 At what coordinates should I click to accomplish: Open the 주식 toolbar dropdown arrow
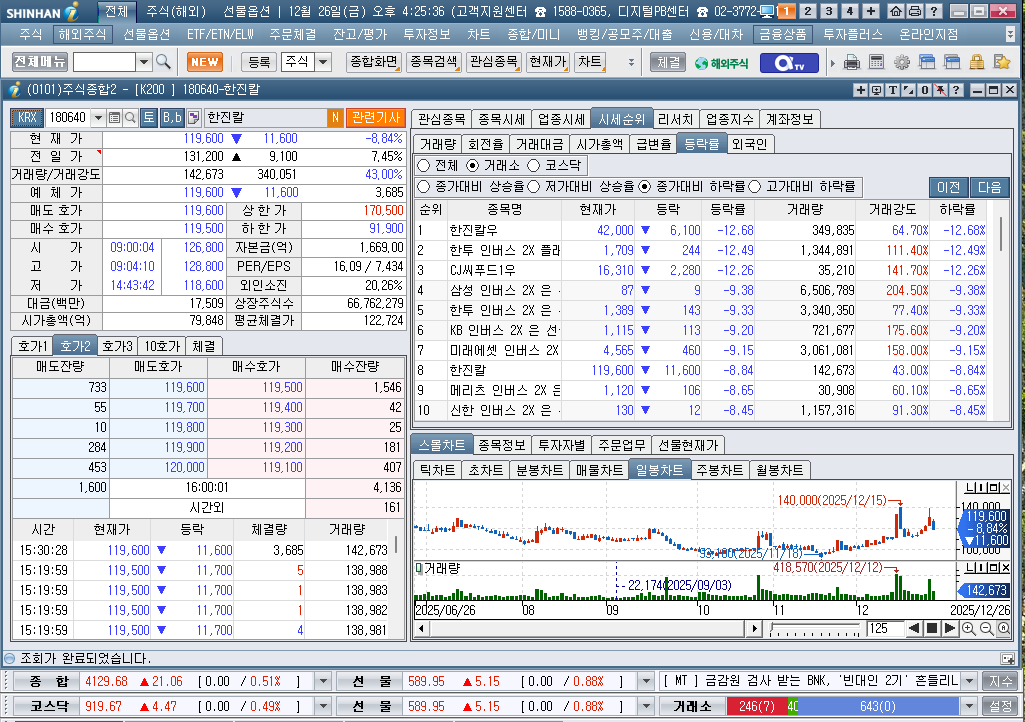click(x=323, y=62)
